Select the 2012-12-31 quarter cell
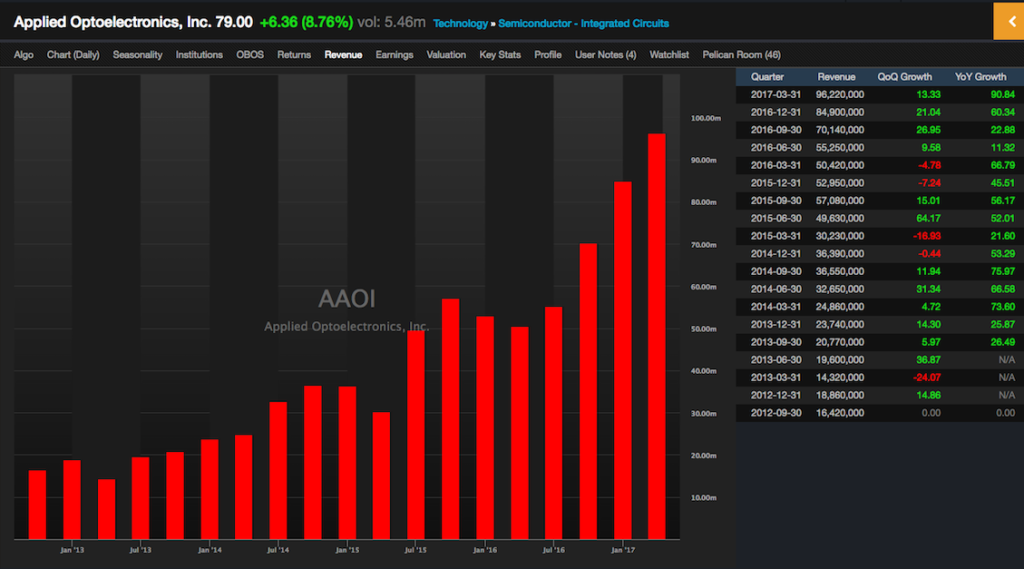 coord(776,395)
